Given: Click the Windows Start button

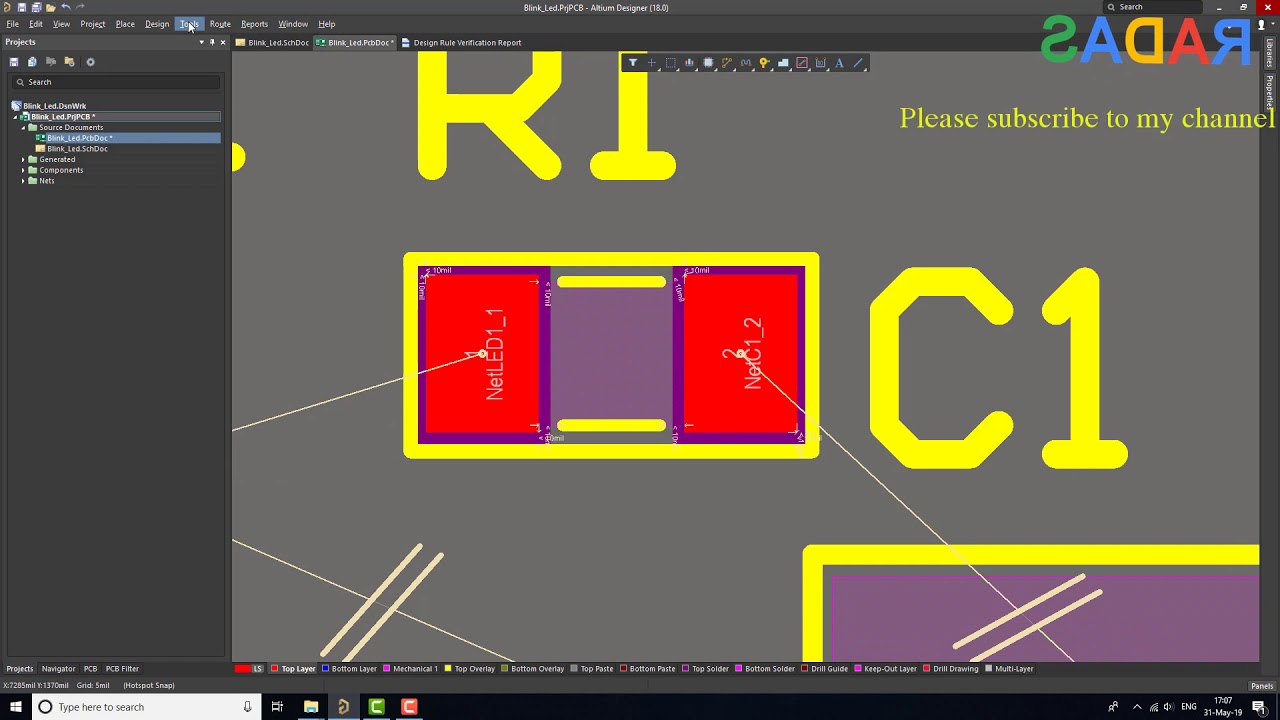Looking at the screenshot, I should coord(16,707).
